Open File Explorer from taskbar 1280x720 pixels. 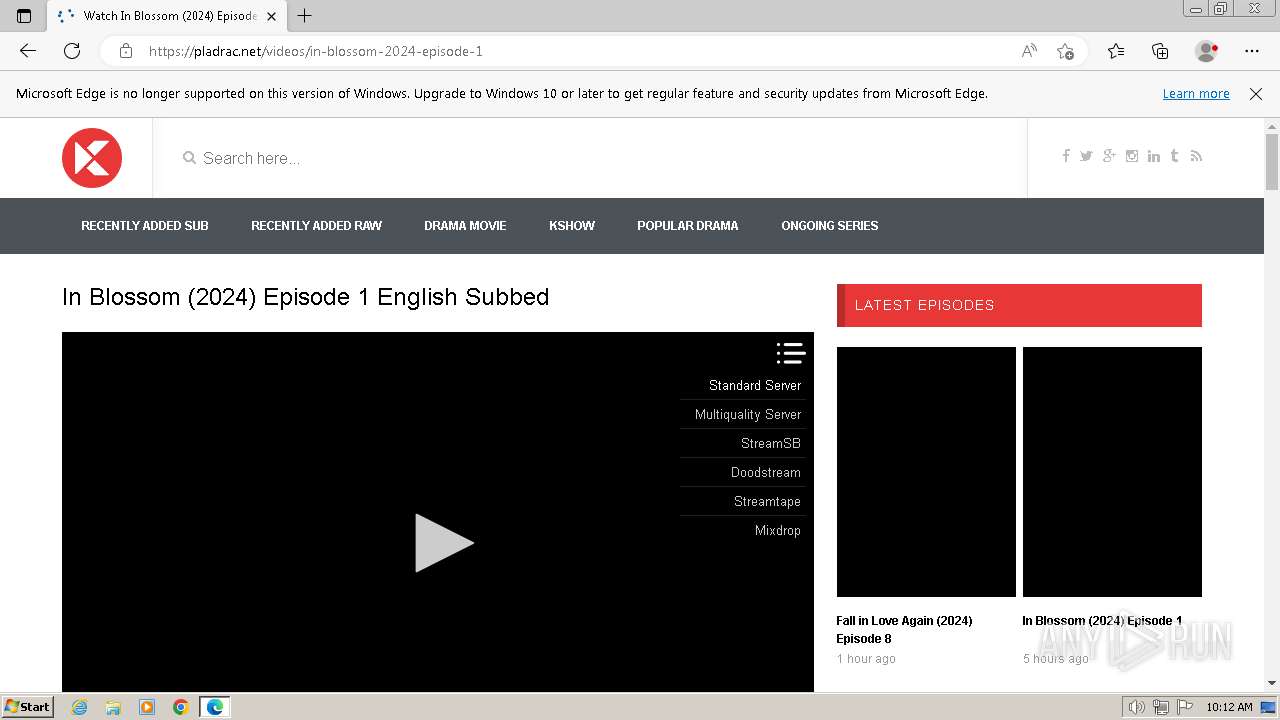[x=113, y=707]
